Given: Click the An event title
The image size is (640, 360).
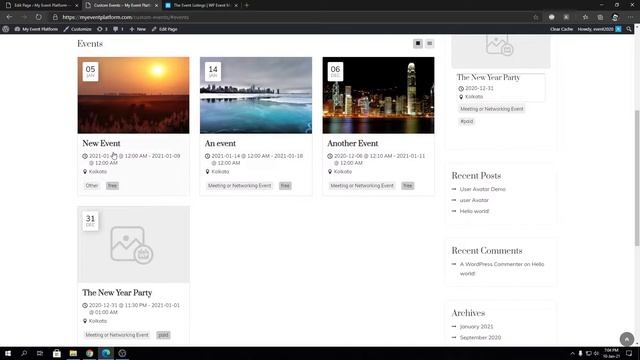Looking at the screenshot, I should pyautogui.click(x=220, y=143).
